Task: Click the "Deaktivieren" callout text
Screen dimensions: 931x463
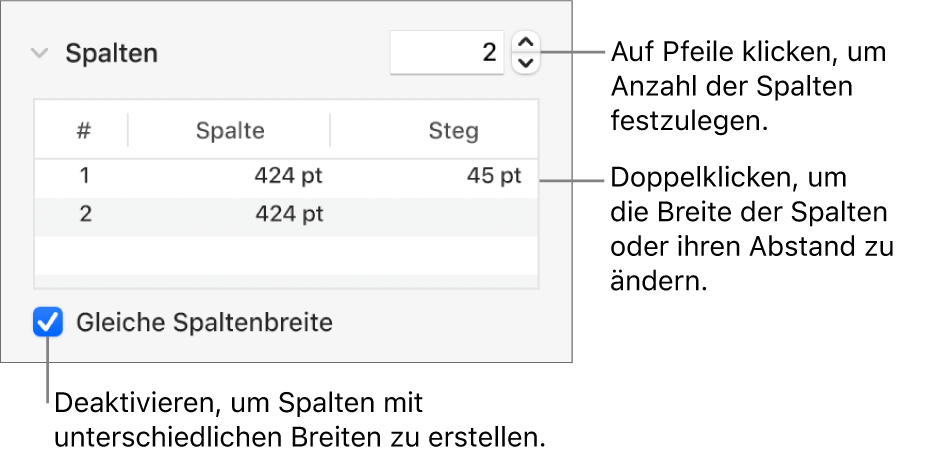Action: coord(303,421)
